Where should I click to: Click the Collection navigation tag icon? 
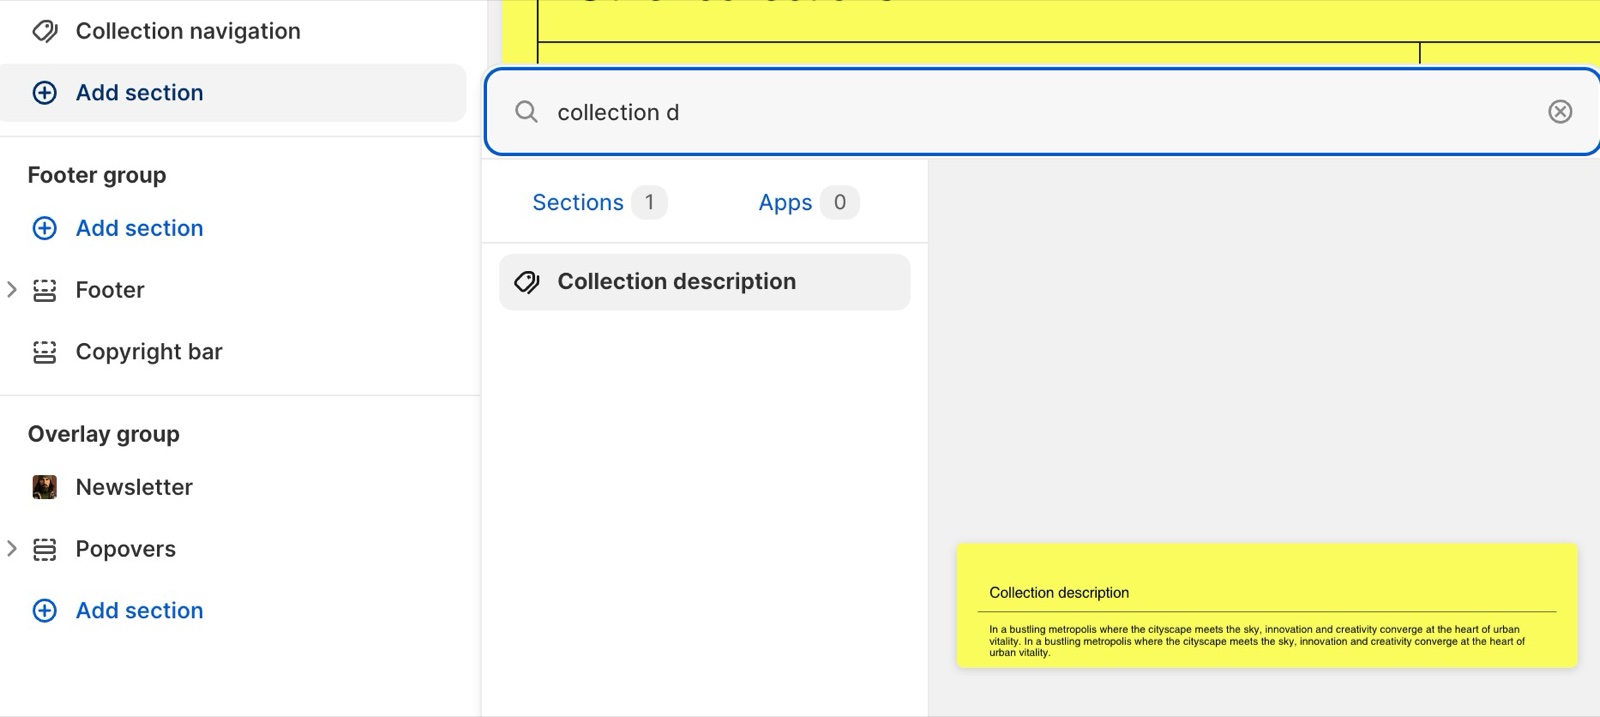(x=45, y=31)
